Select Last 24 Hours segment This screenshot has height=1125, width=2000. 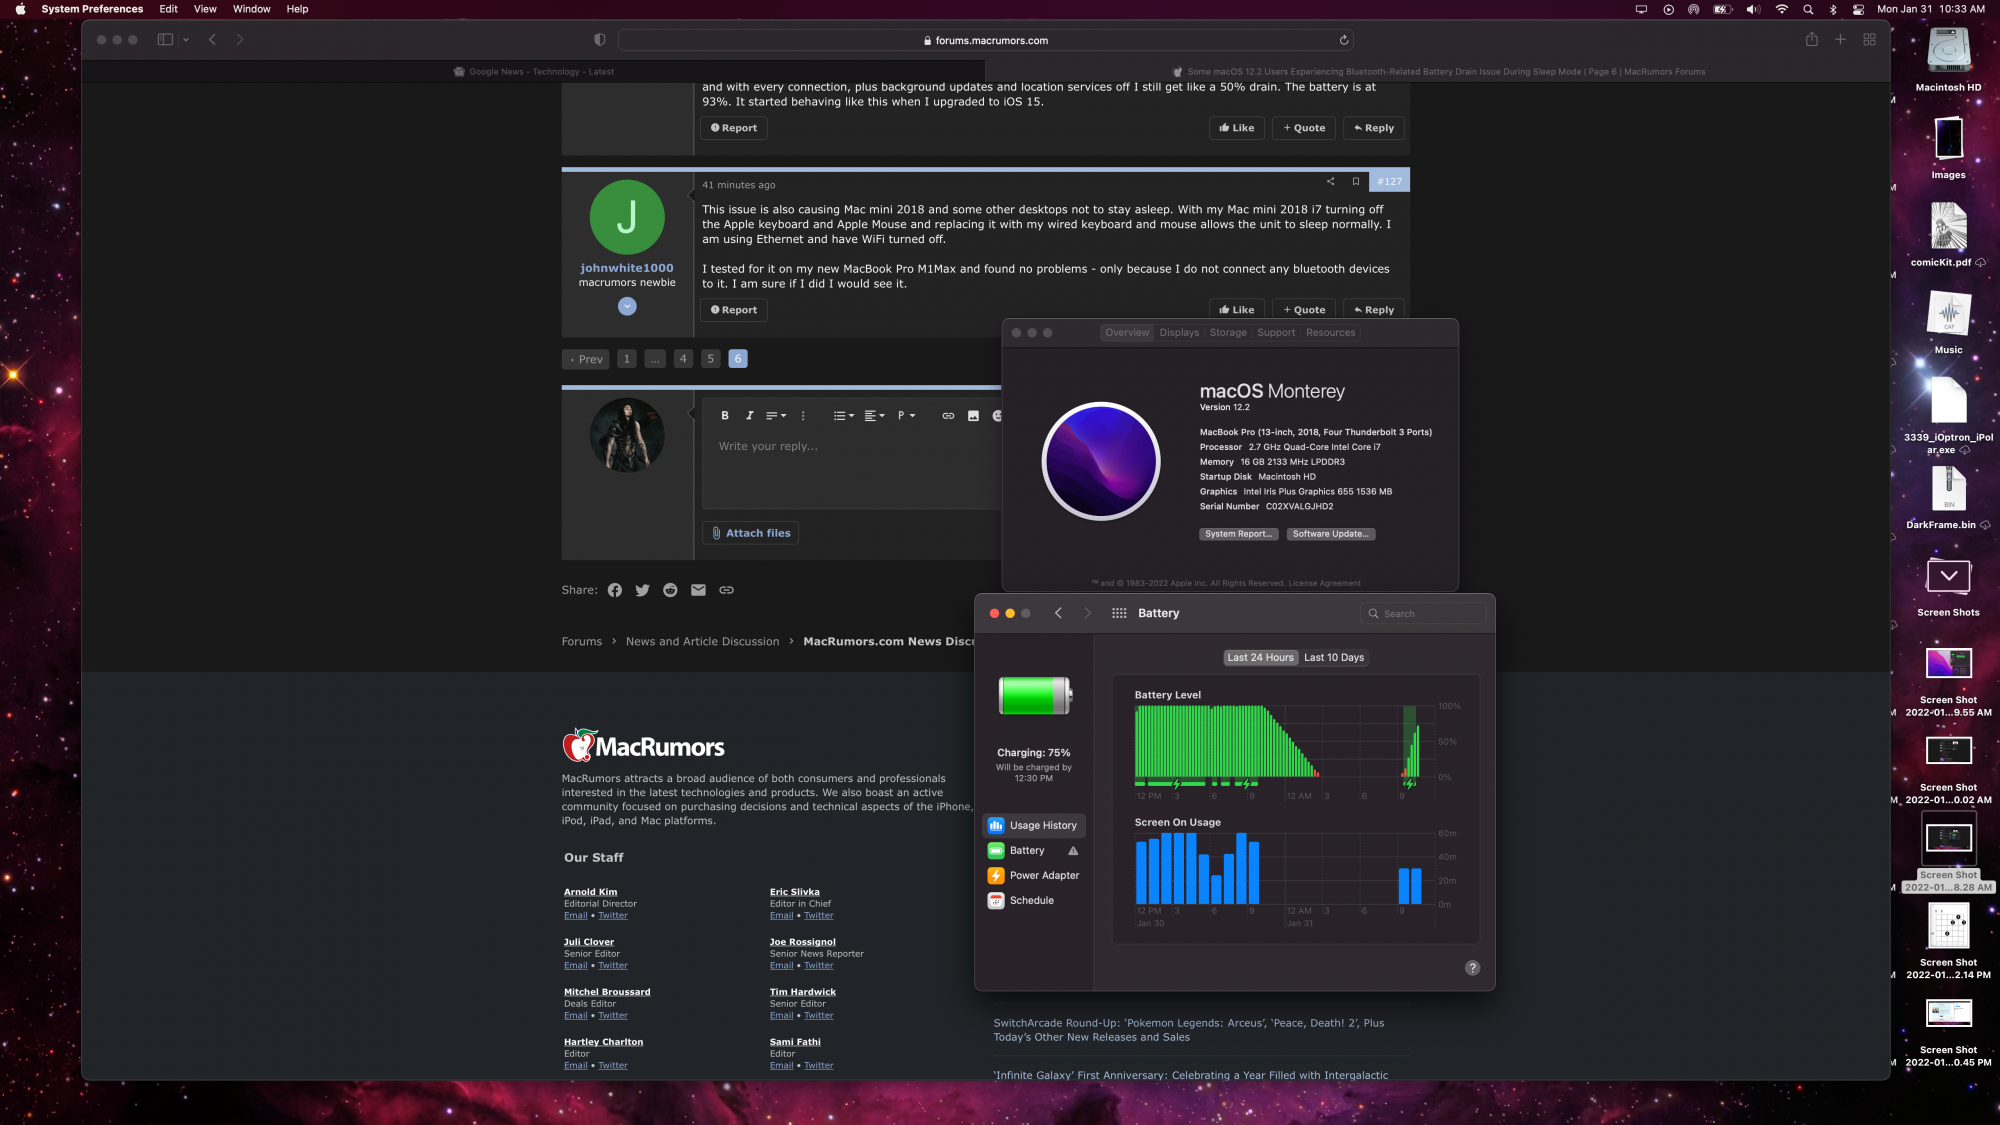1260,657
